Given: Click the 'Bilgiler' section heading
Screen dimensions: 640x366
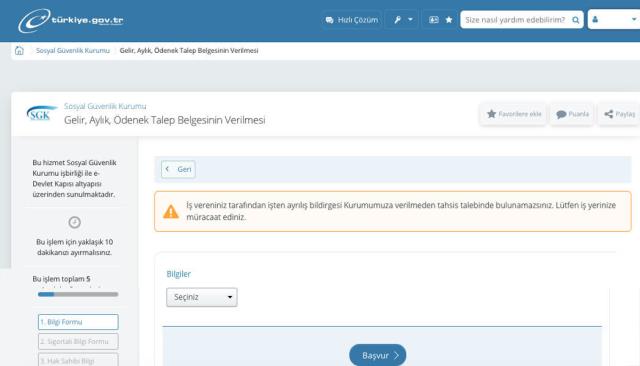Looking at the screenshot, I should click(178, 274).
